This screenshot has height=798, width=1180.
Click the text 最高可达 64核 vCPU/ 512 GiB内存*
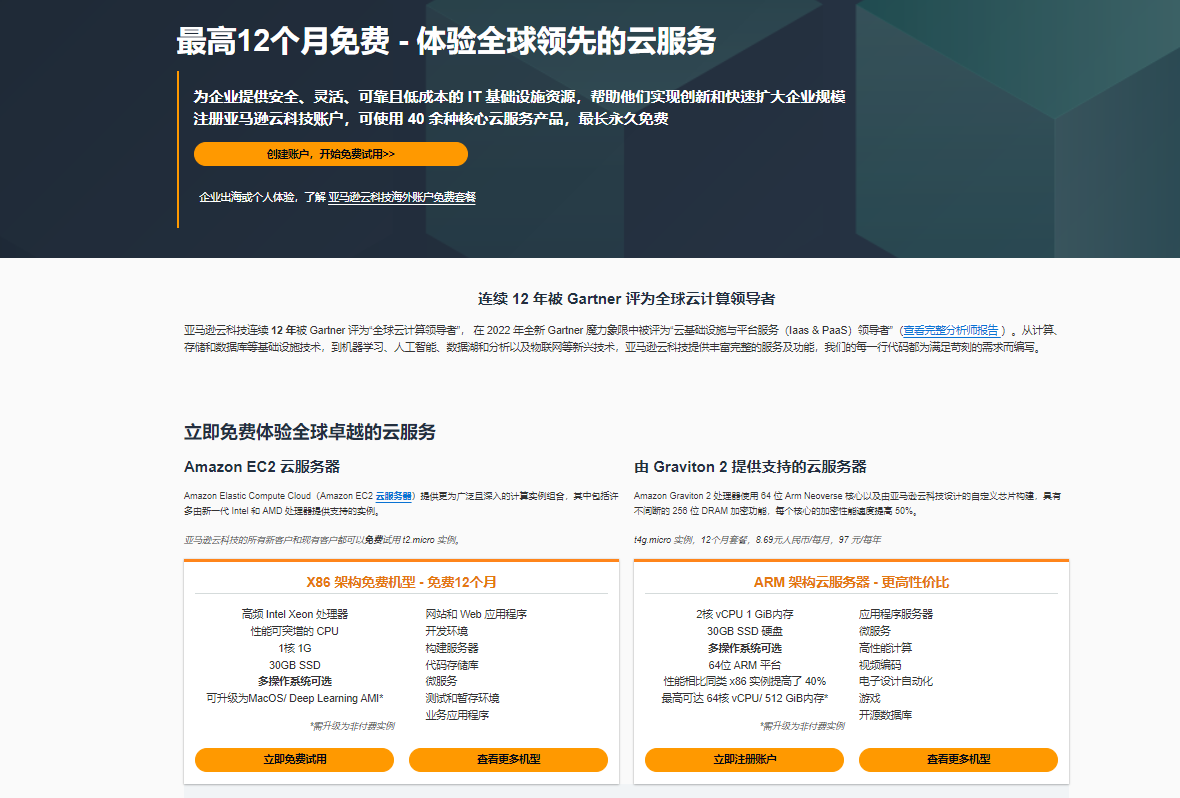pyautogui.click(x=744, y=699)
